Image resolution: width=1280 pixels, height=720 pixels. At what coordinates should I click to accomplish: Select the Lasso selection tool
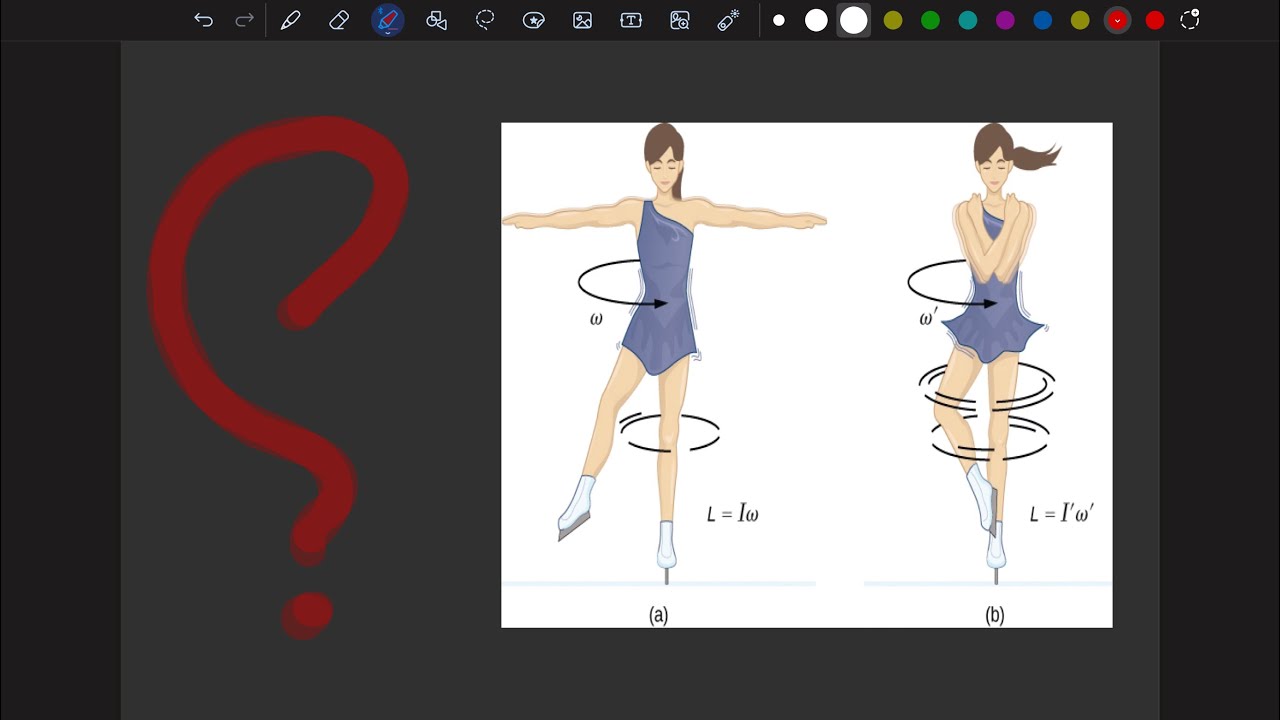(x=485, y=20)
